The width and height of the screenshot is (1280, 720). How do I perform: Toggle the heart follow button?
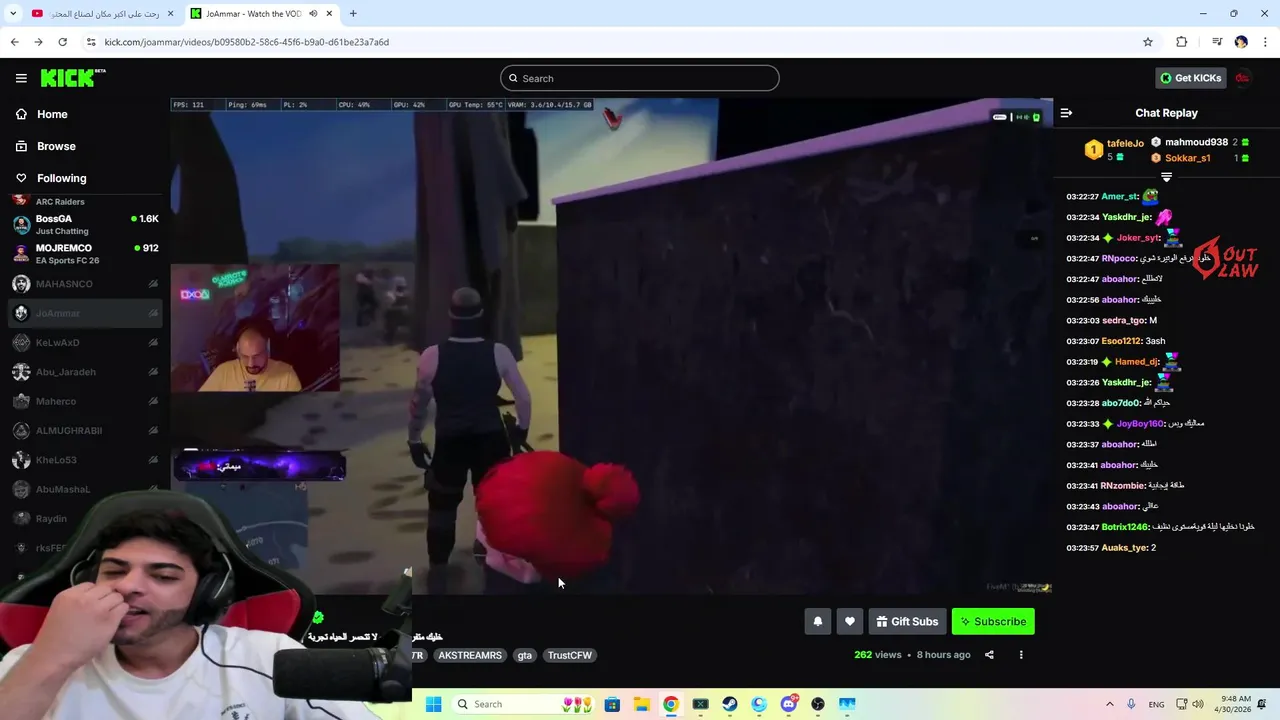(x=850, y=621)
